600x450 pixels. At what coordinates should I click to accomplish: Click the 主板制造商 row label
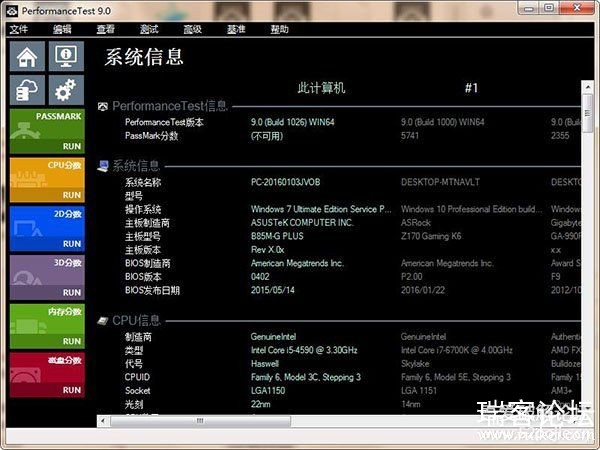(147, 223)
